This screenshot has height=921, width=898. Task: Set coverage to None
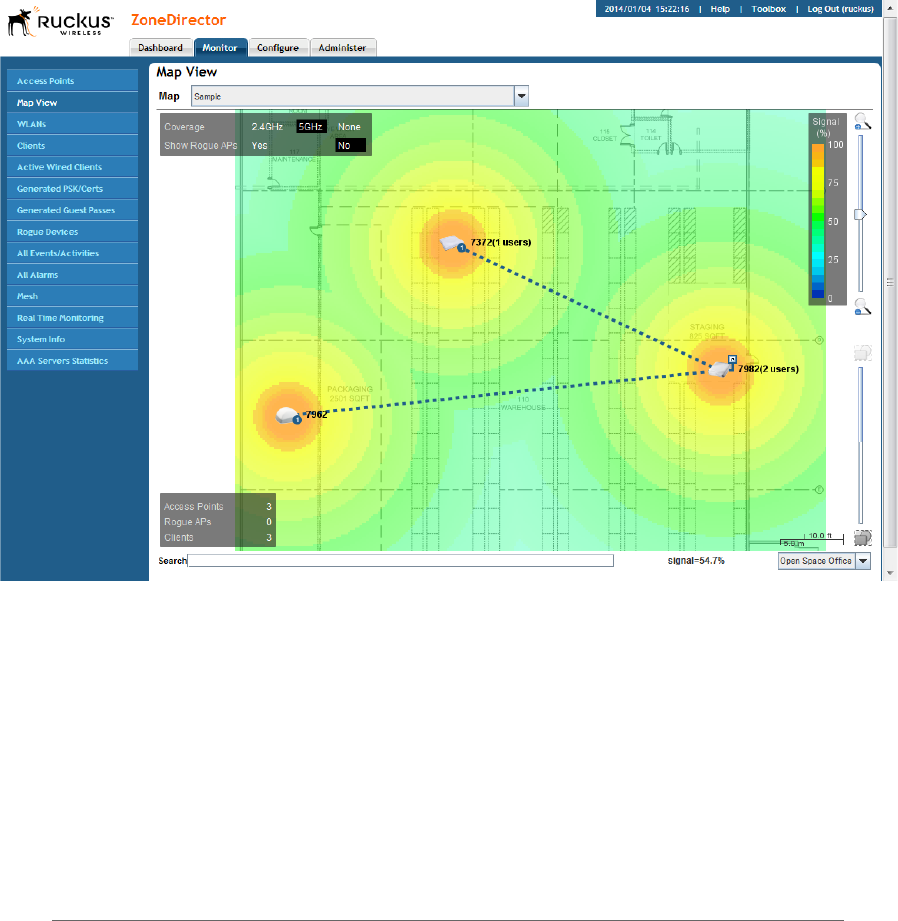(x=349, y=127)
